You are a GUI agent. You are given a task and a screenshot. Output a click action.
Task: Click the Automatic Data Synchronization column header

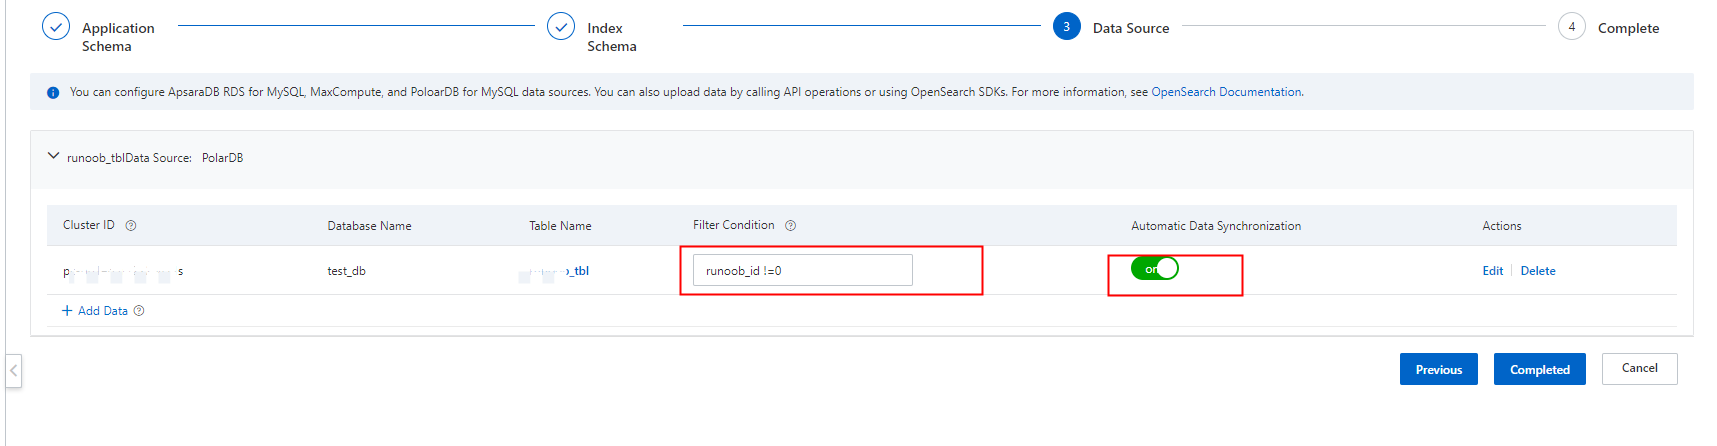click(1216, 226)
